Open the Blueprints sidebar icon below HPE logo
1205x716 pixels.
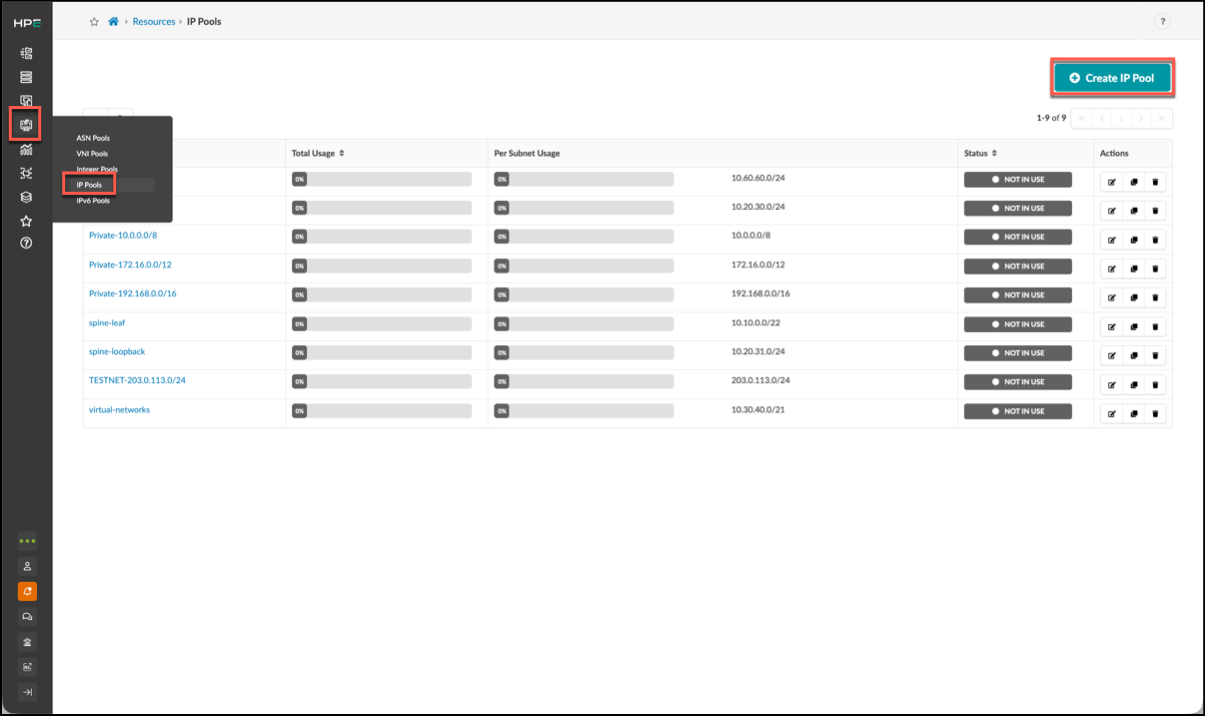27,53
